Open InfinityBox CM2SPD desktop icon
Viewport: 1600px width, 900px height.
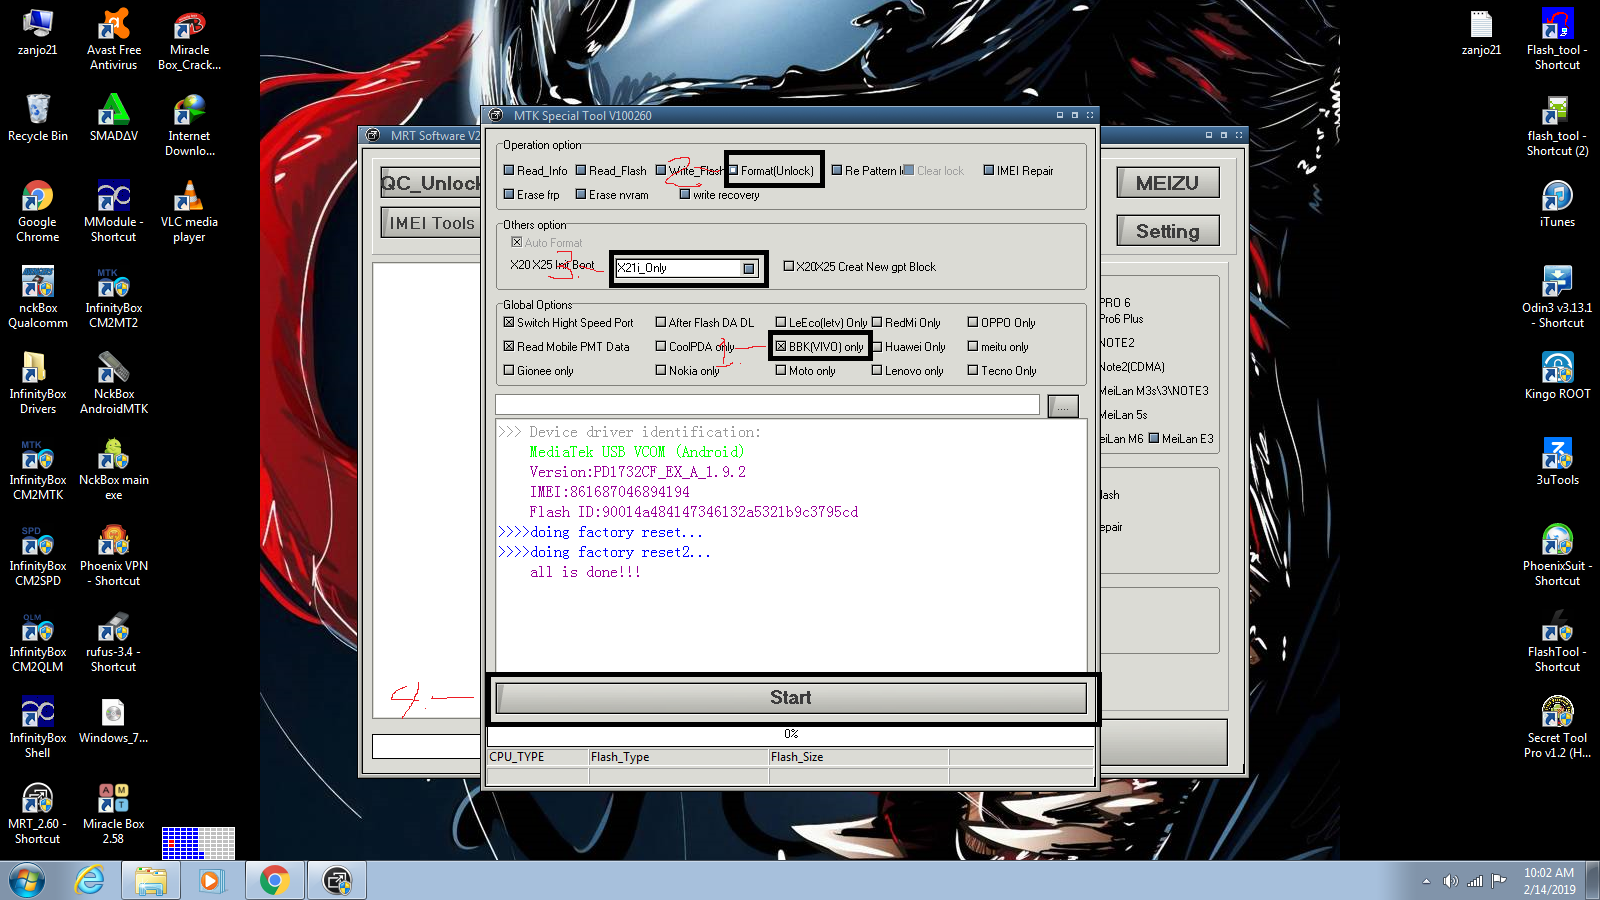pyautogui.click(x=38, y=555)
